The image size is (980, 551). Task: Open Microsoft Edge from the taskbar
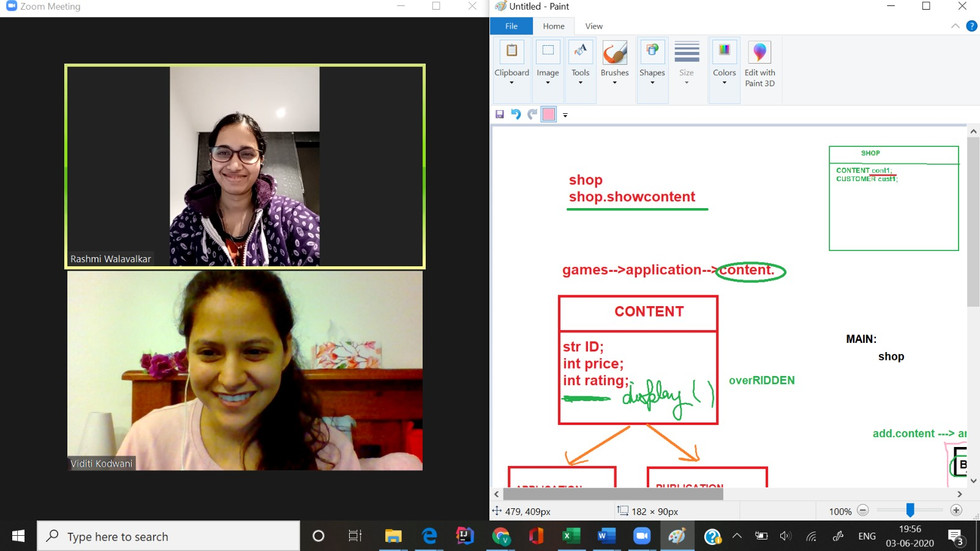pos(429,536)
